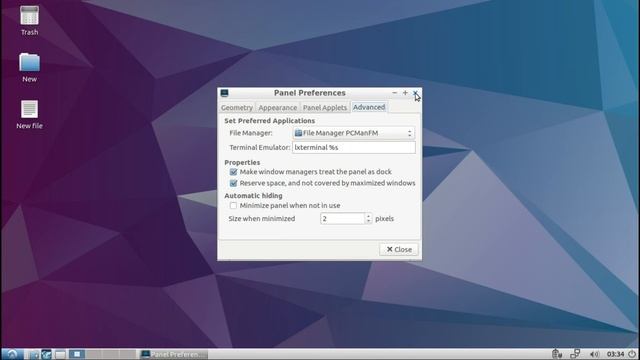
Task: Select the Advanced tab
Action: pos(369,107)
